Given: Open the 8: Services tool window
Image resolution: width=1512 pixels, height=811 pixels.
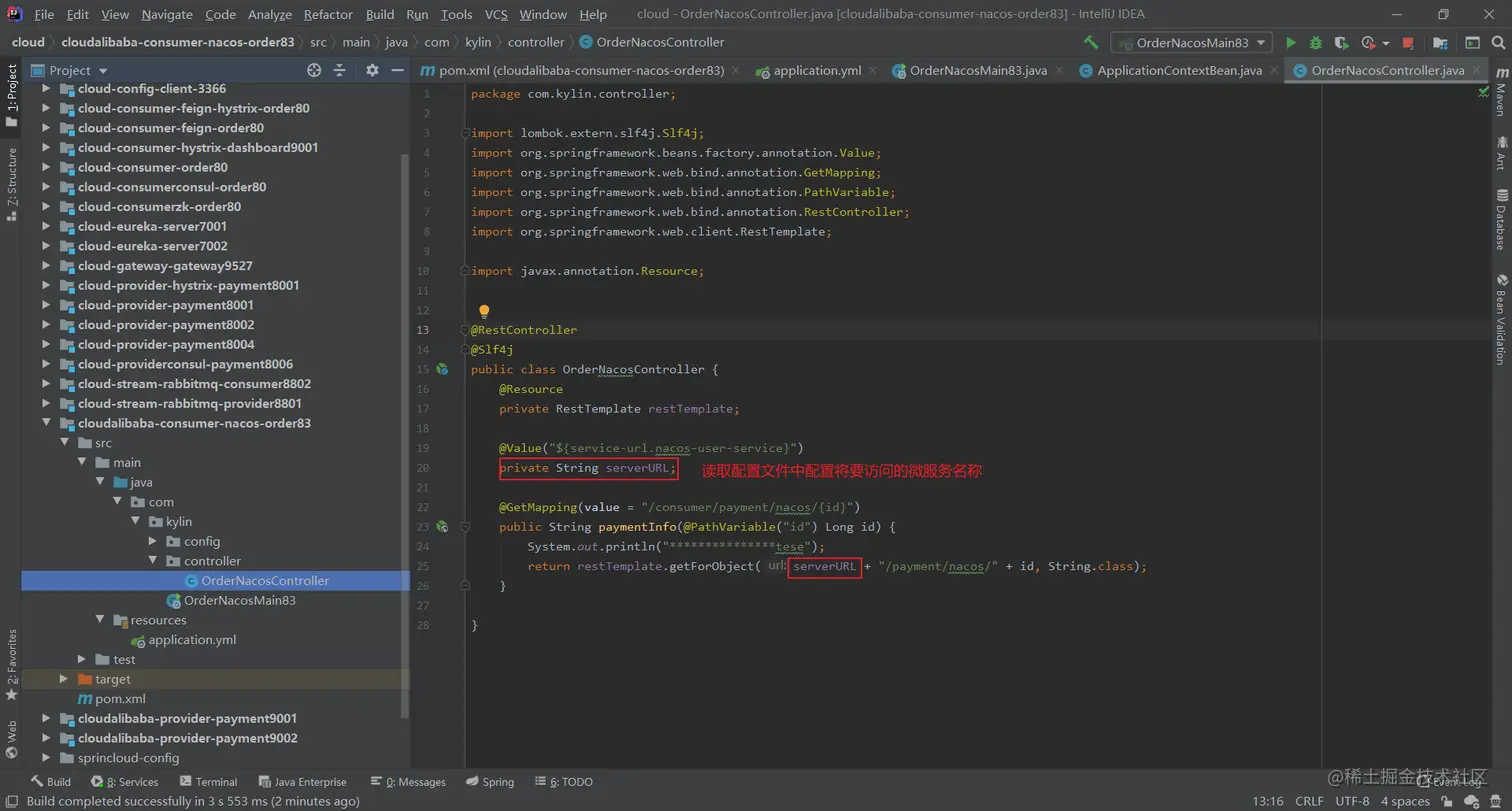Looking at the screenshot, I should 125,782.
